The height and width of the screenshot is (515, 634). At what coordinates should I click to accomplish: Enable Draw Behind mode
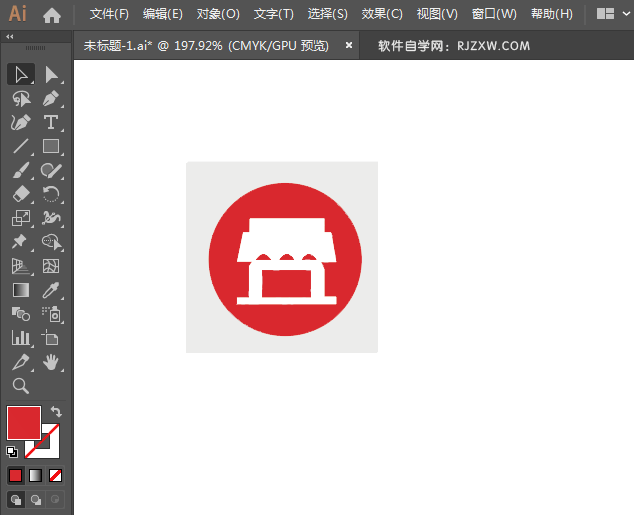pyautogui.click(x=36, y=500)
